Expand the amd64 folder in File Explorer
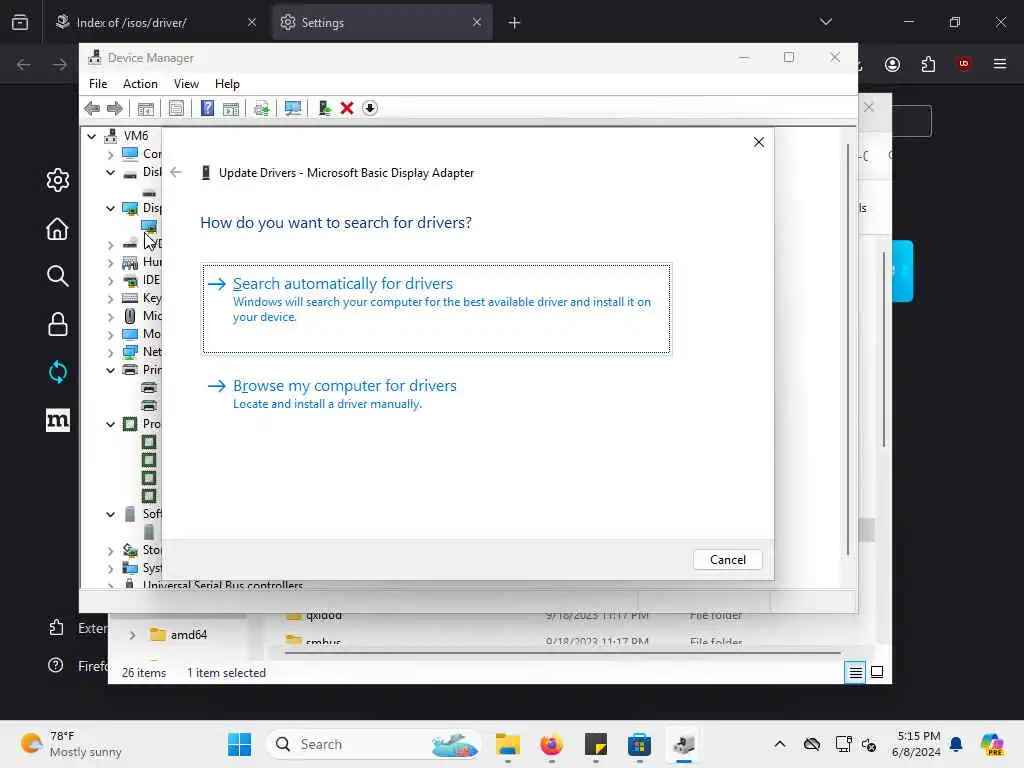The height and width of the screenshot is (768, 1024). click(133, 635)
